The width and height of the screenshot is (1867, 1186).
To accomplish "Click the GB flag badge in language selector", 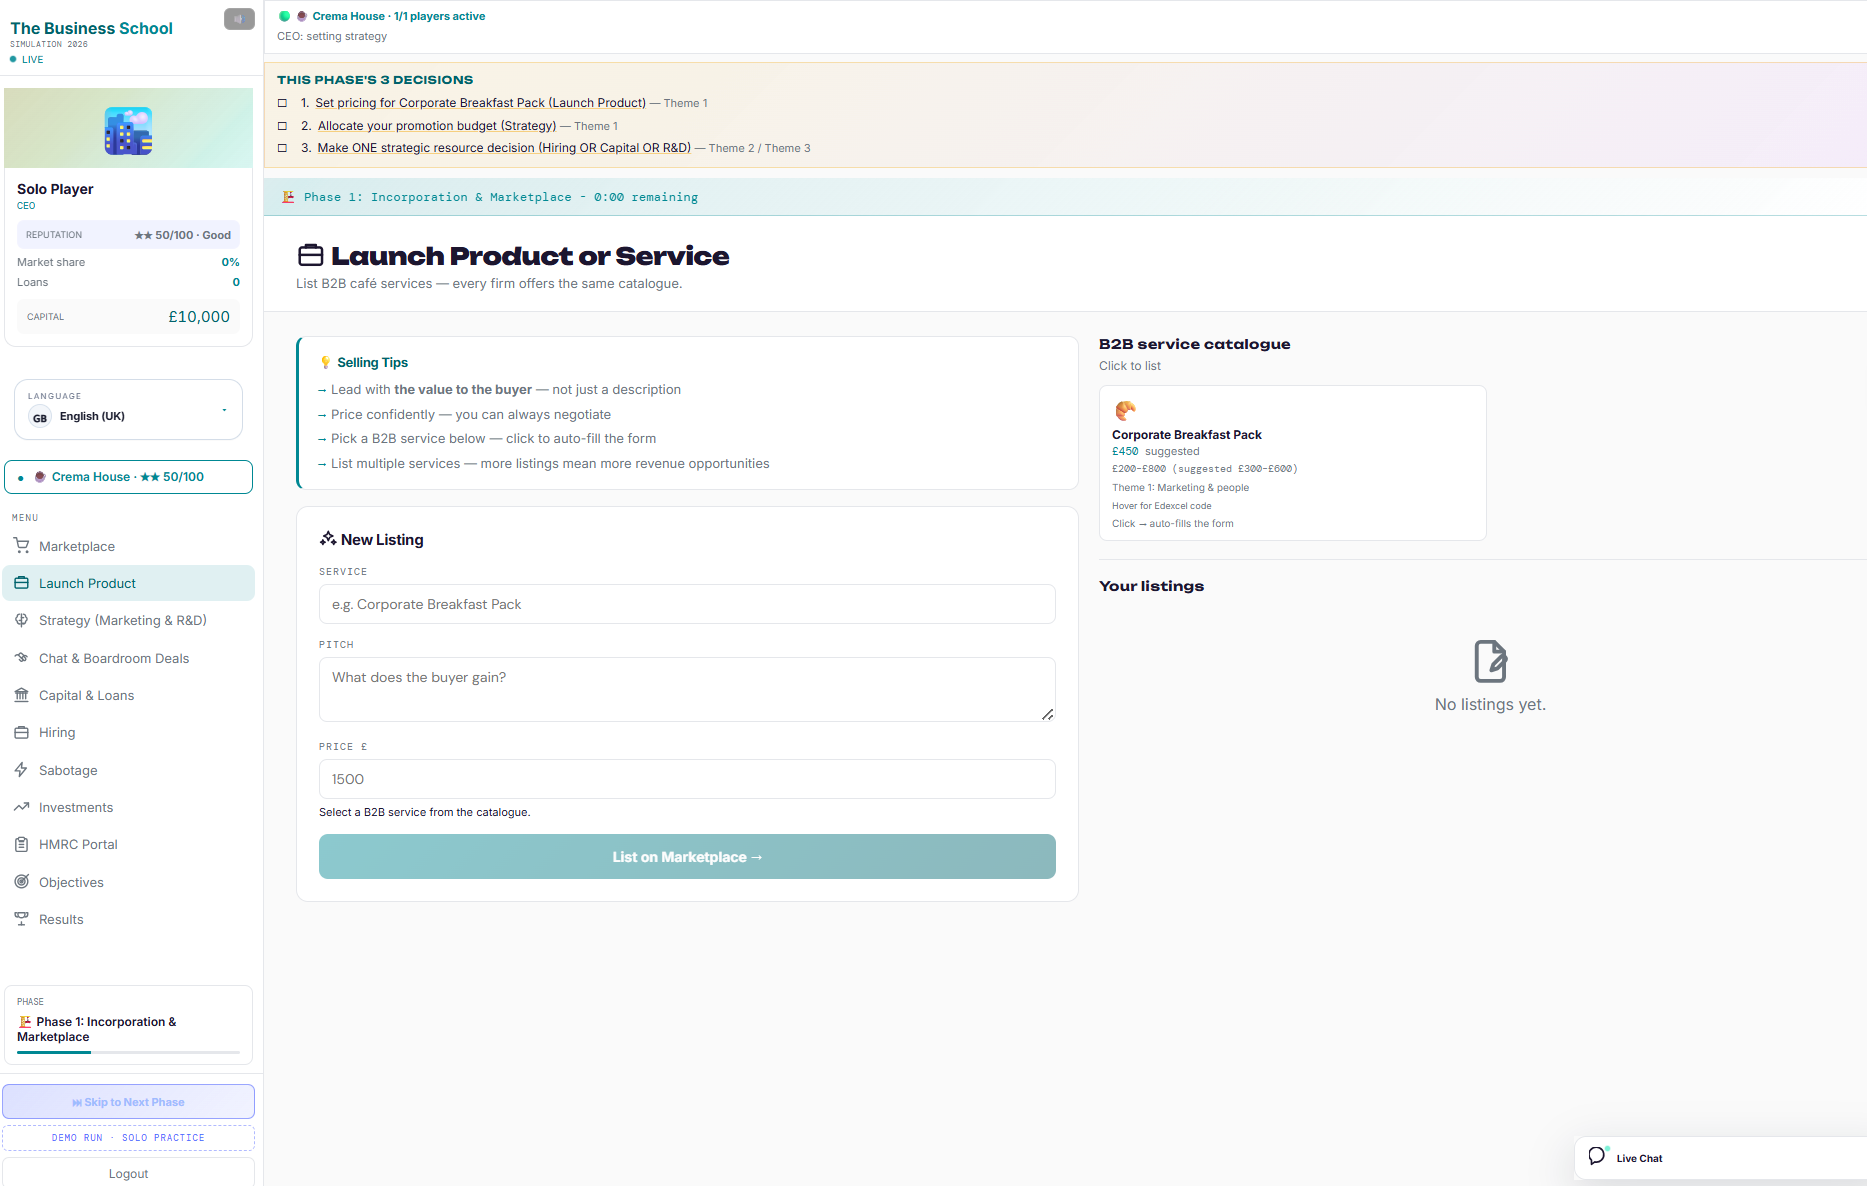I will (x=40, y=417).
